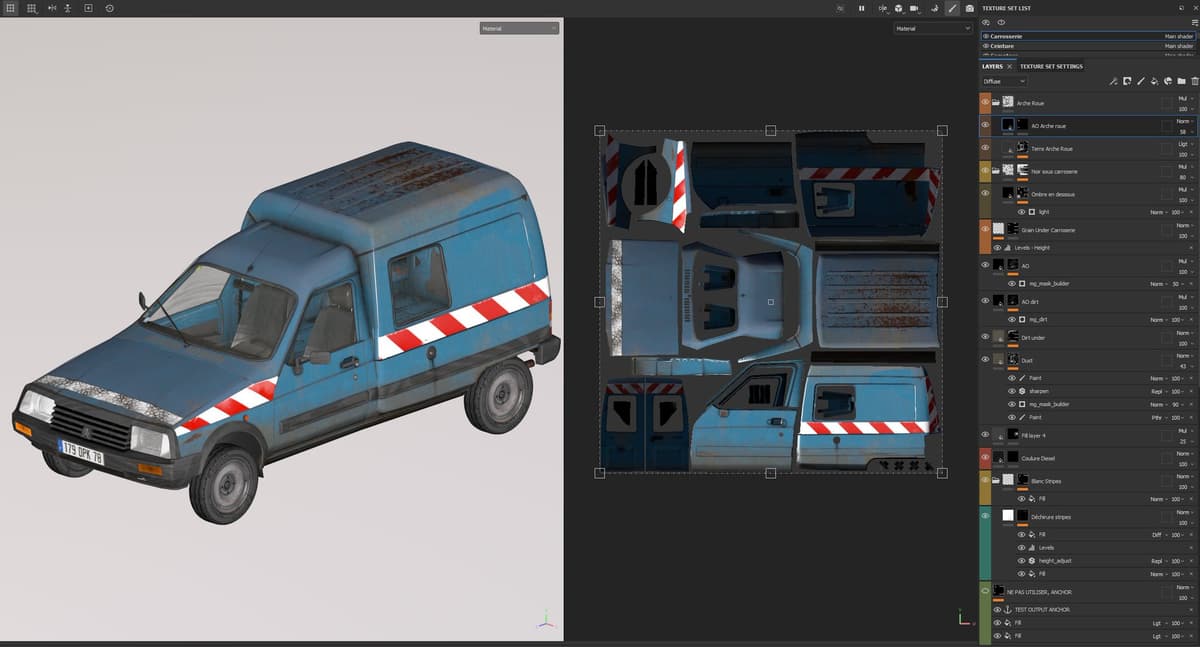Toggle visibility of Blanc Stripes layer
The height and width of the screenshot is (647, 1200).
(x=985, y=481)
